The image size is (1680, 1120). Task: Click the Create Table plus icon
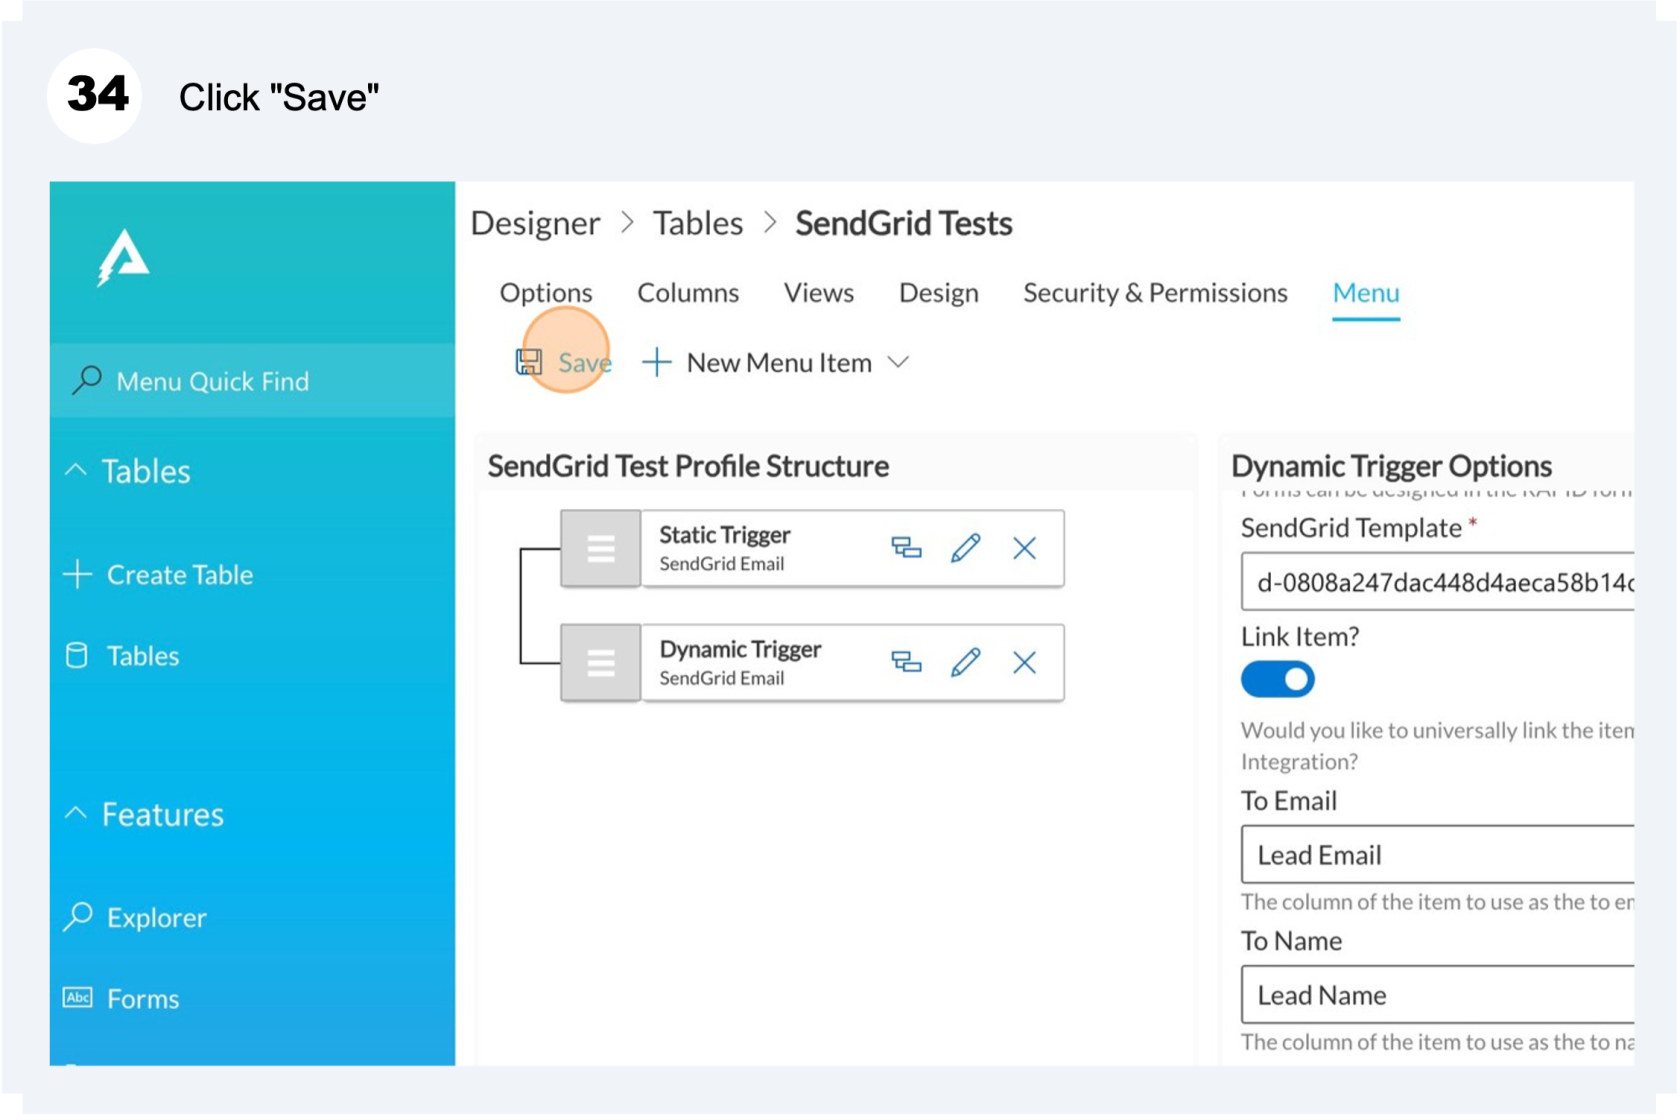coord(77,574)
